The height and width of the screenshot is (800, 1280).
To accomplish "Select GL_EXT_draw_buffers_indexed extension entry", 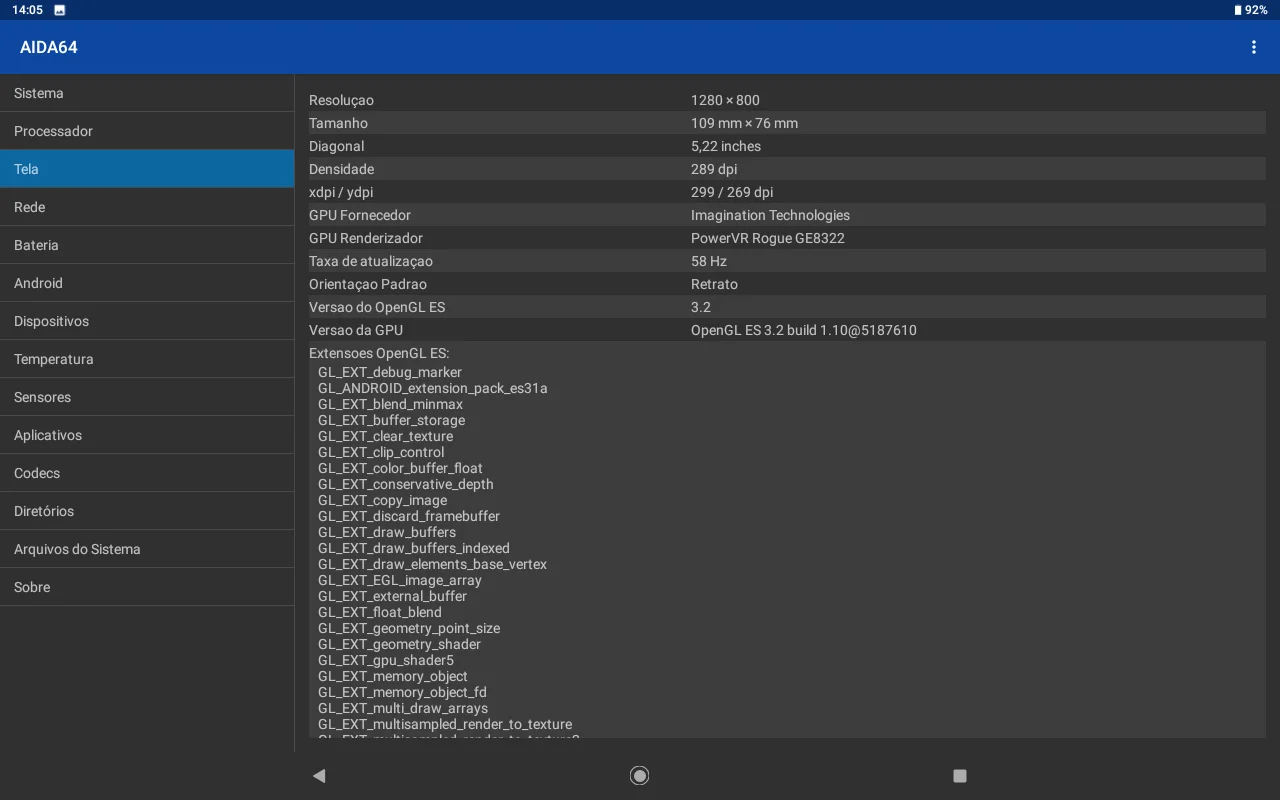I will 414,548.
